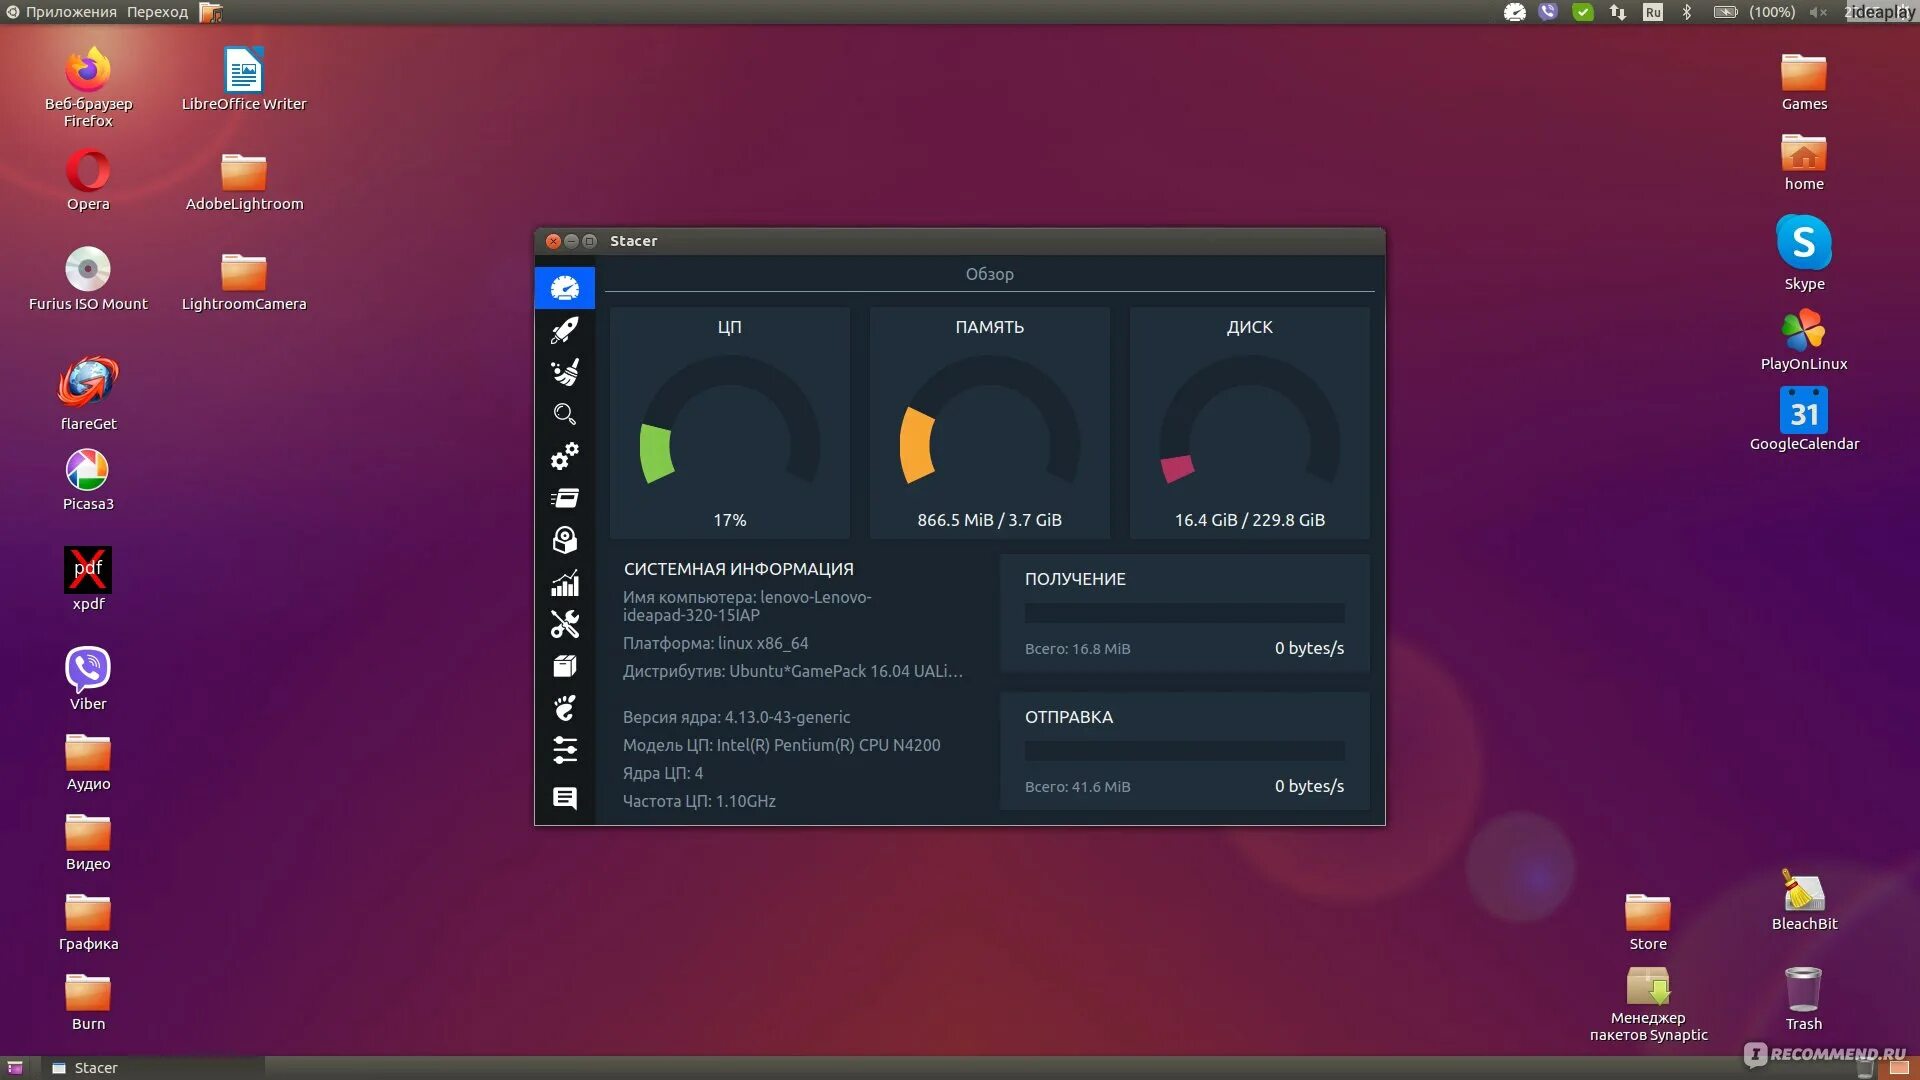Open Startup Apps rocket icon
The height and width of the screenshot is (1080, 1920).
[x=565, y=330]
